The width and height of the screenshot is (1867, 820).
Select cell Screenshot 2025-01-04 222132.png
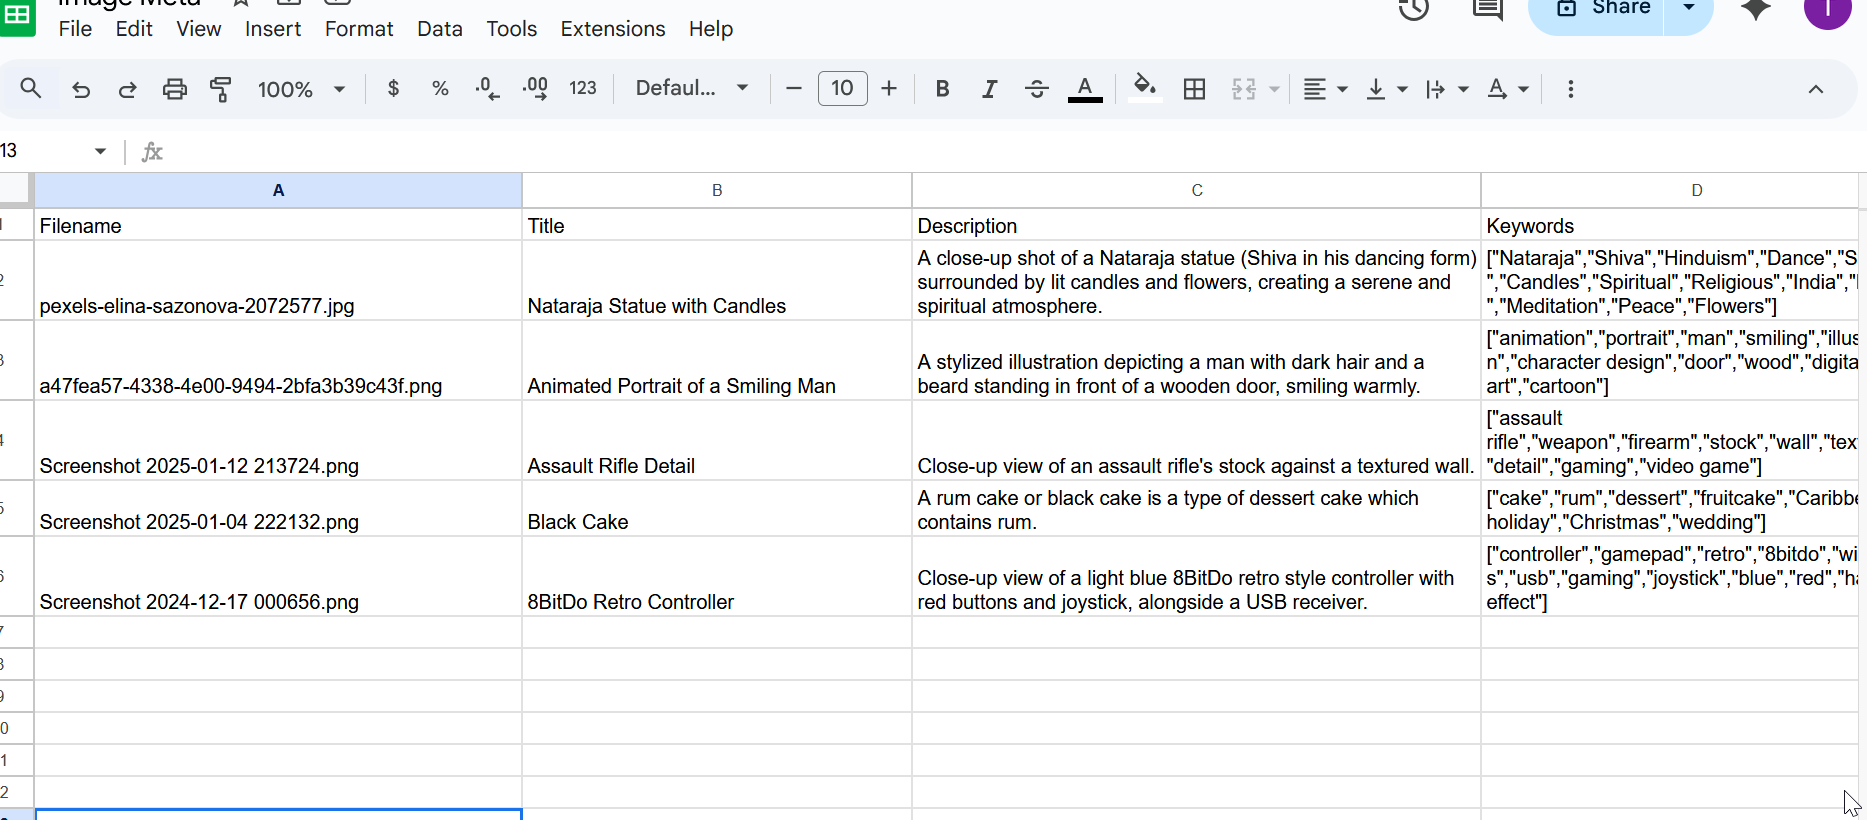tap(278, 509)
